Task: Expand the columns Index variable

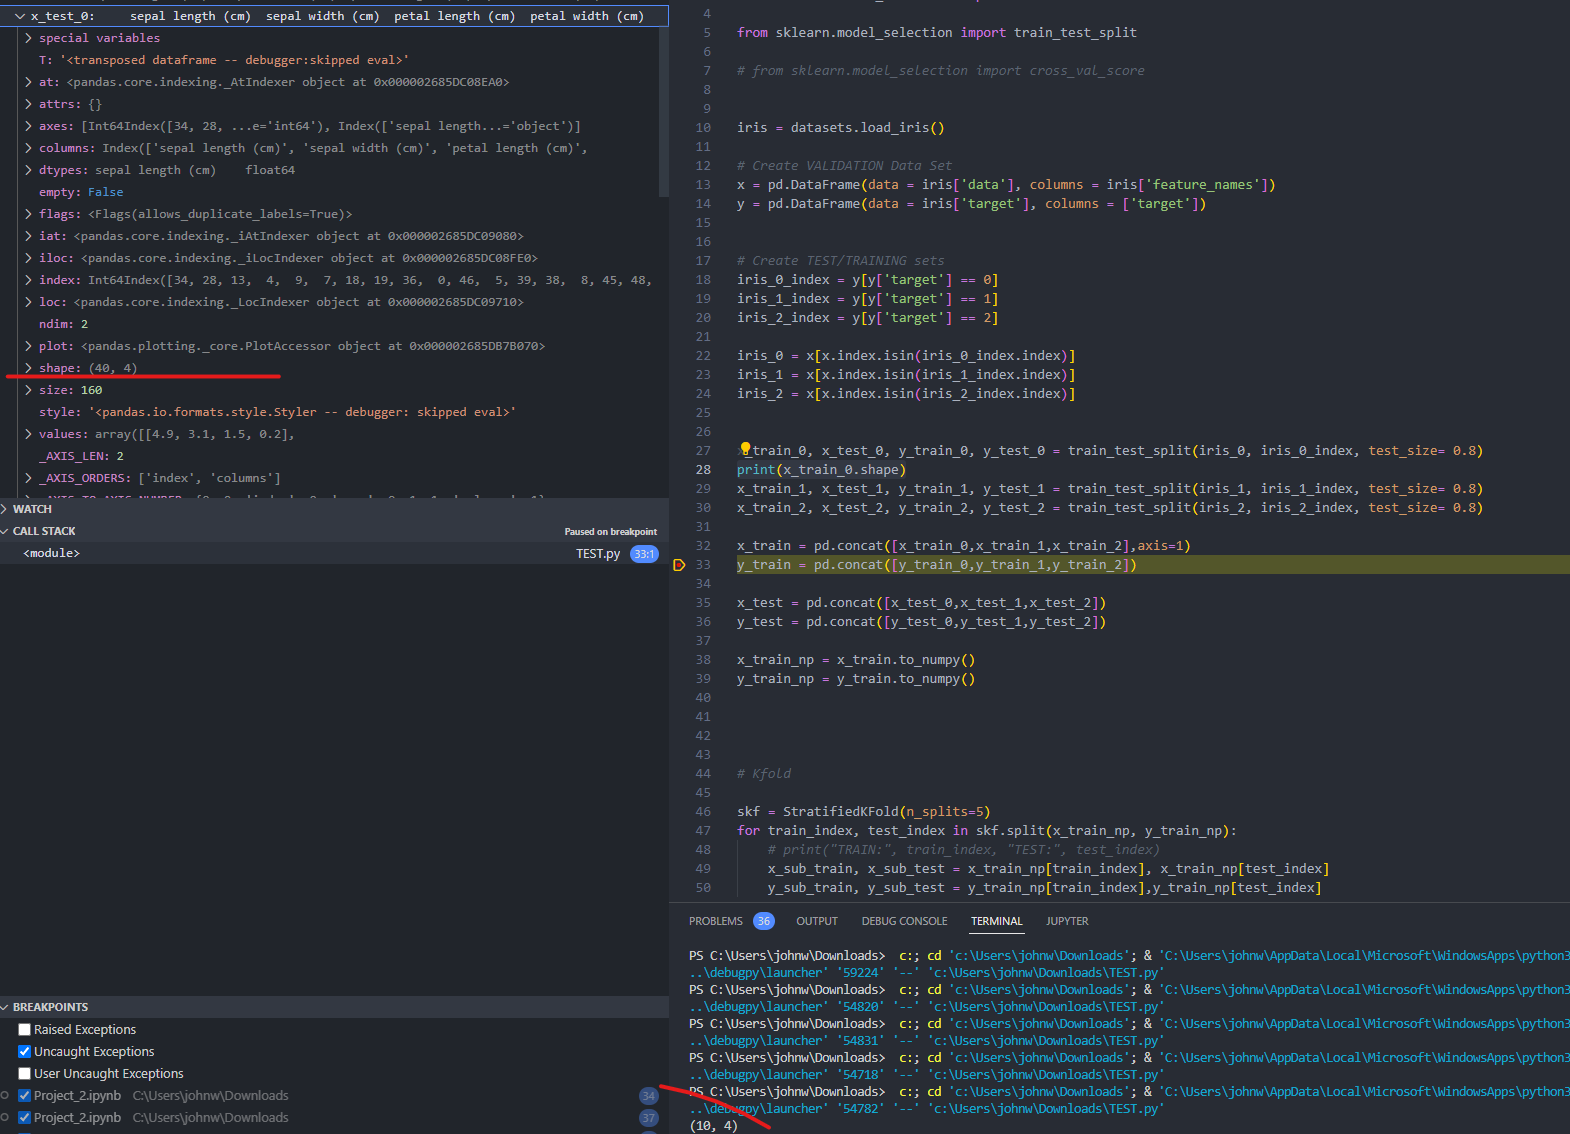Action: pyautogui.click(x=28, y=148)
